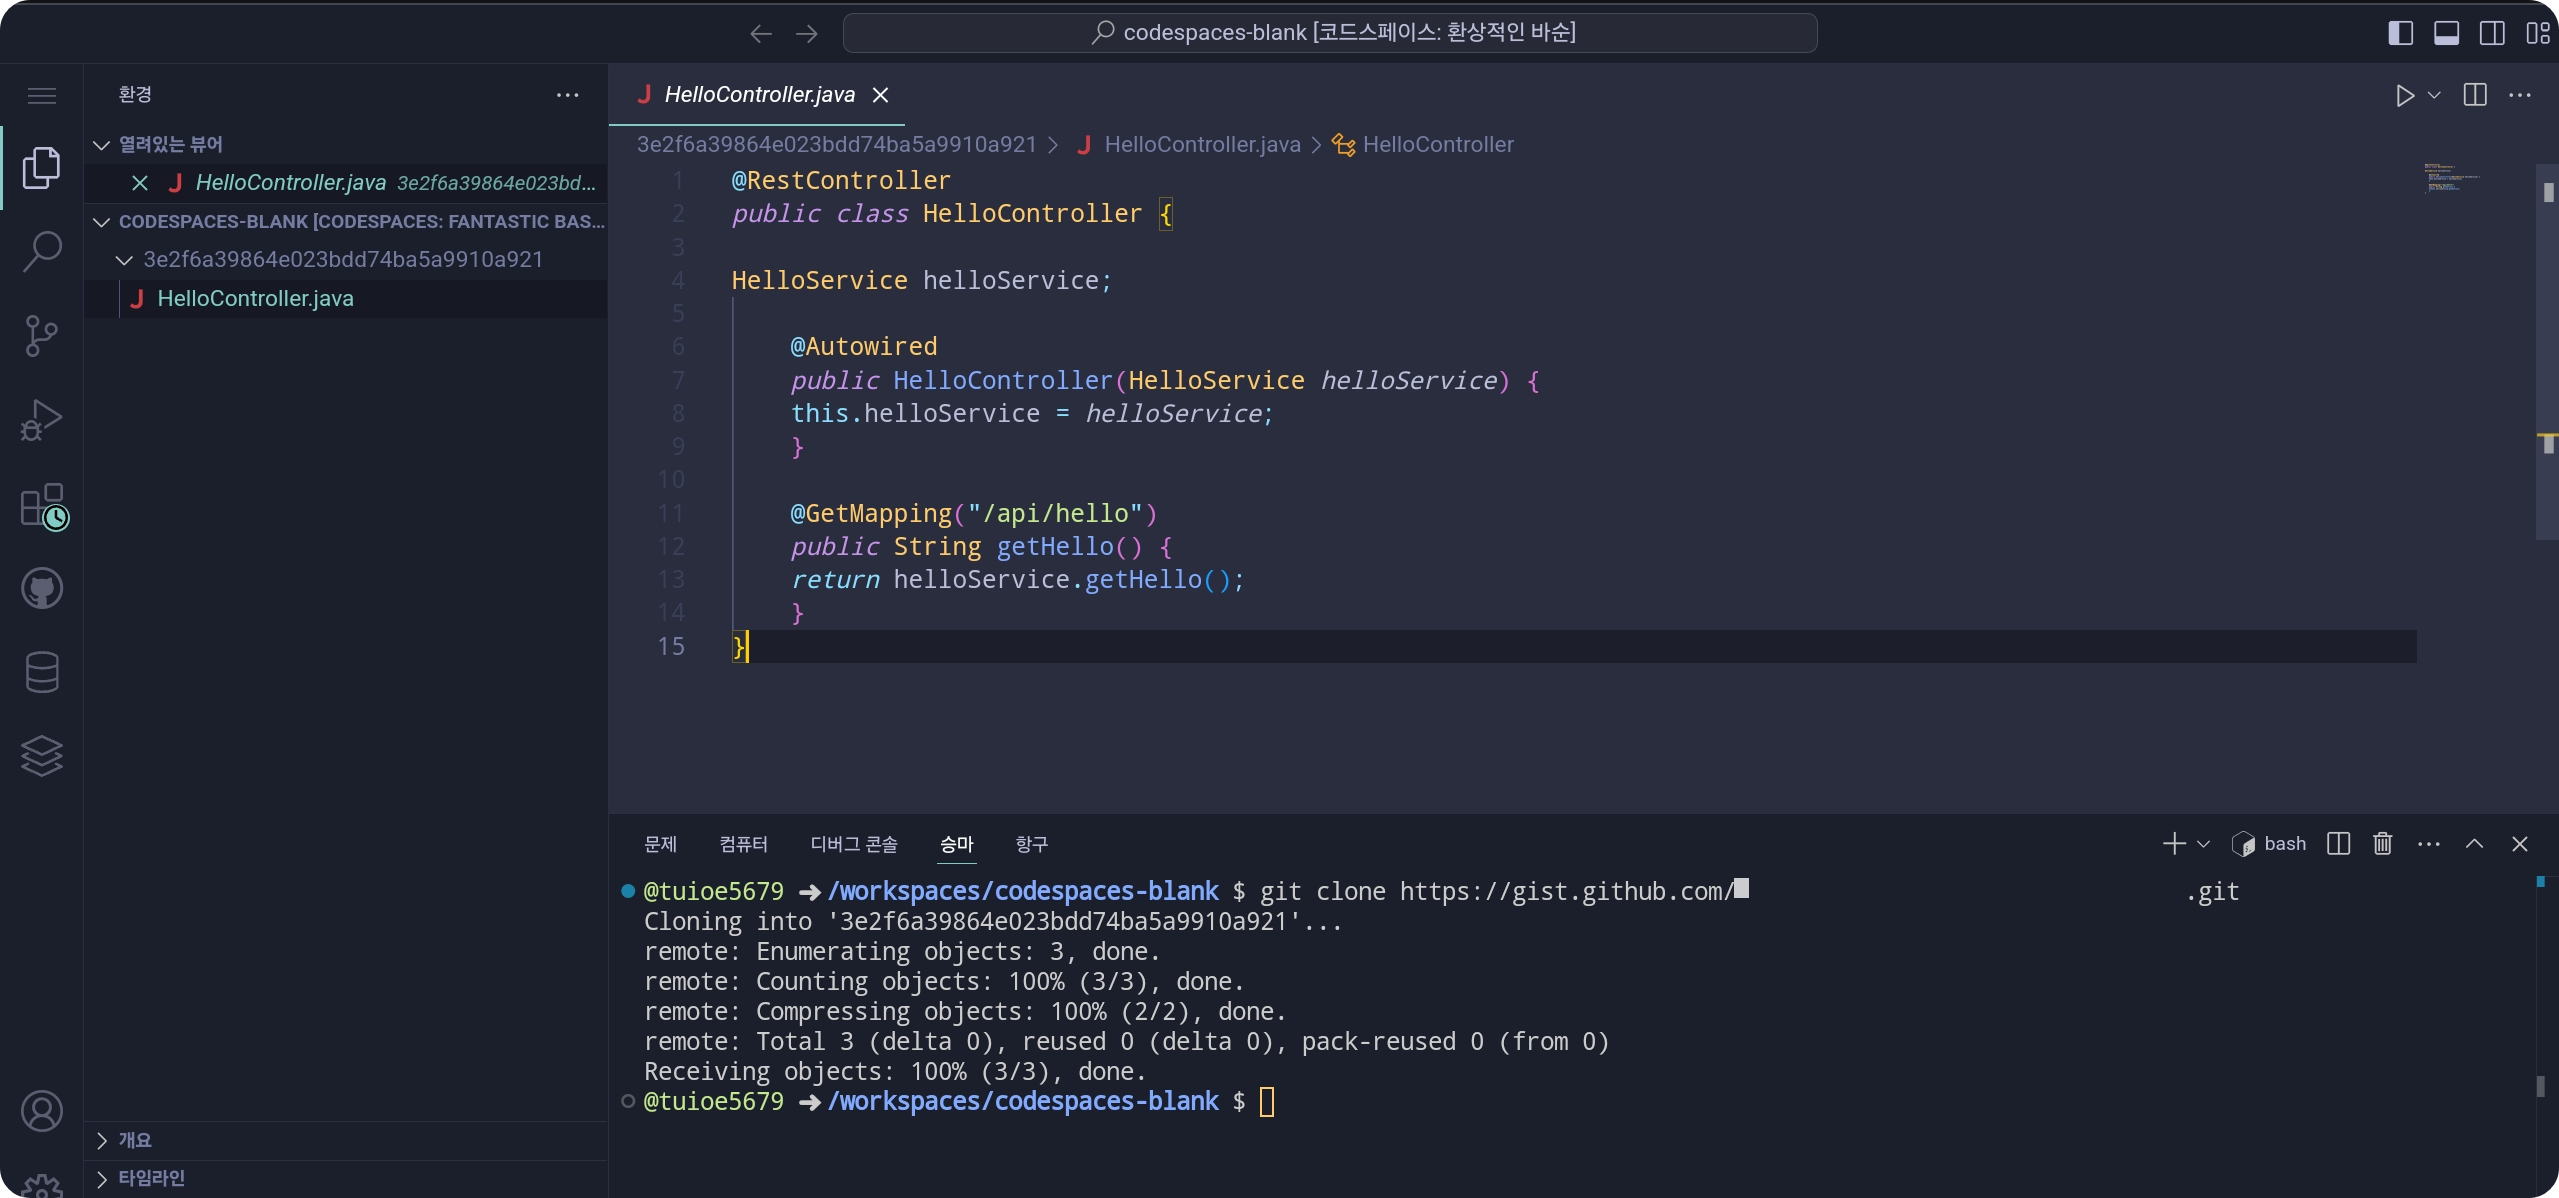2559x1198 pixels.
Task: Open the Extensions view
Action: click(x=41, y=505)
